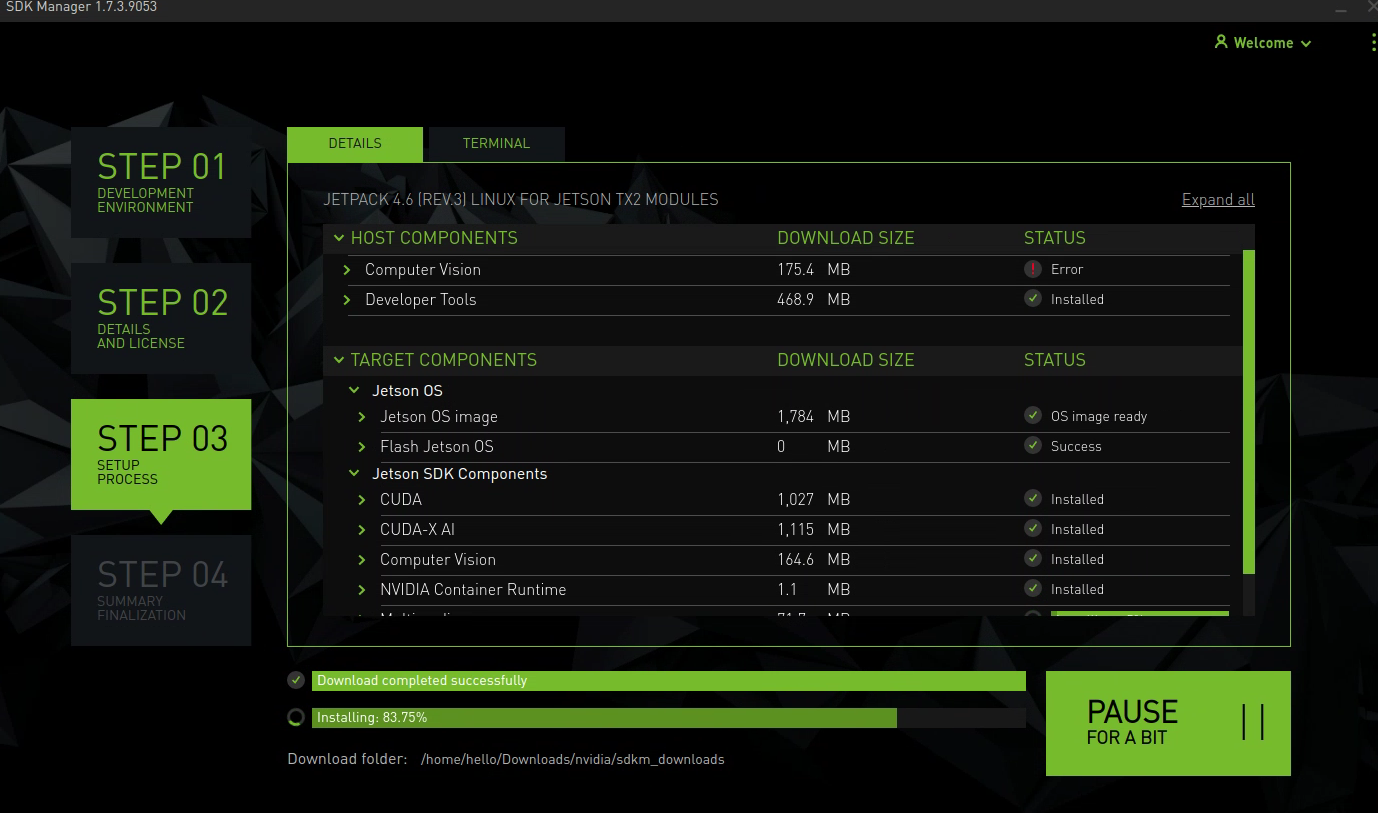Viewport: 1378px width, 813px height.
Task: Click the Expand all link
Action: coord(1218,199)
